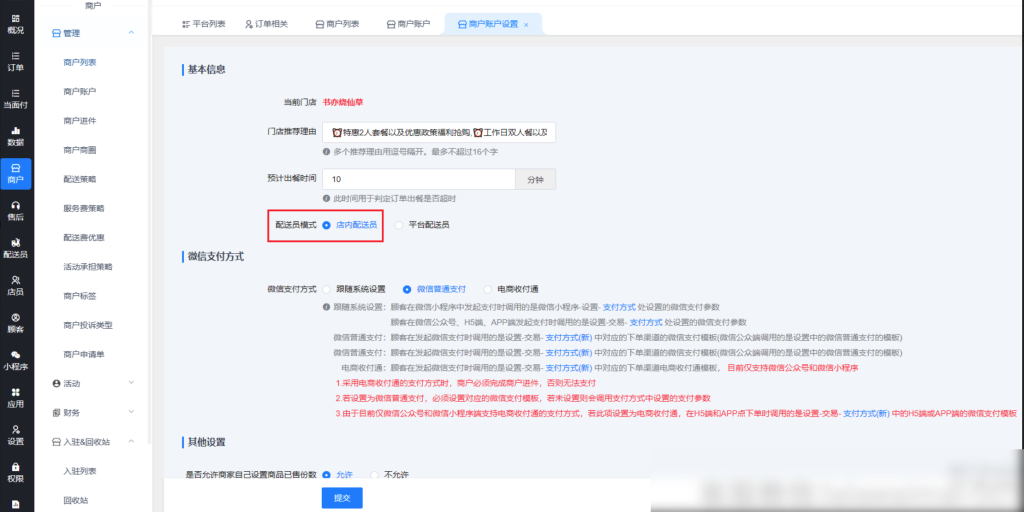Collapse the 管理 menu section
1024x512 pixels.
tap(131, 33)
